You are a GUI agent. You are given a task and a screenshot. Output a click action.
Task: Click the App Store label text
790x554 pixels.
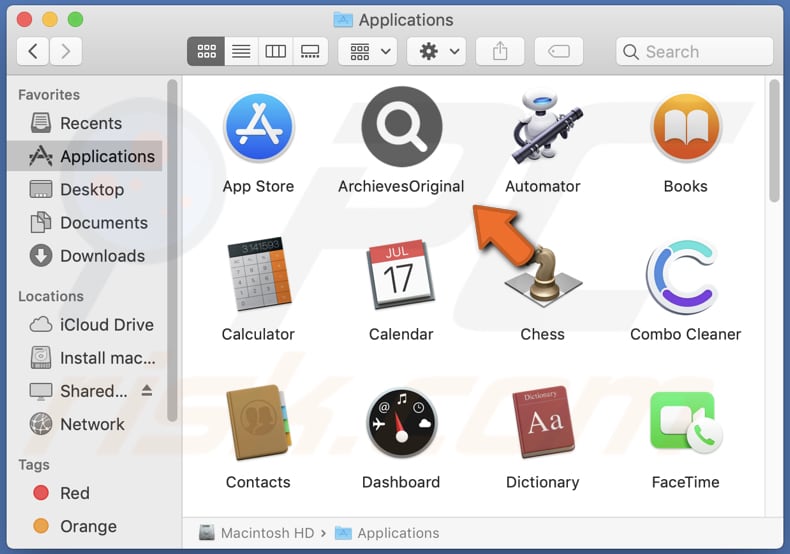click(258, 186)
